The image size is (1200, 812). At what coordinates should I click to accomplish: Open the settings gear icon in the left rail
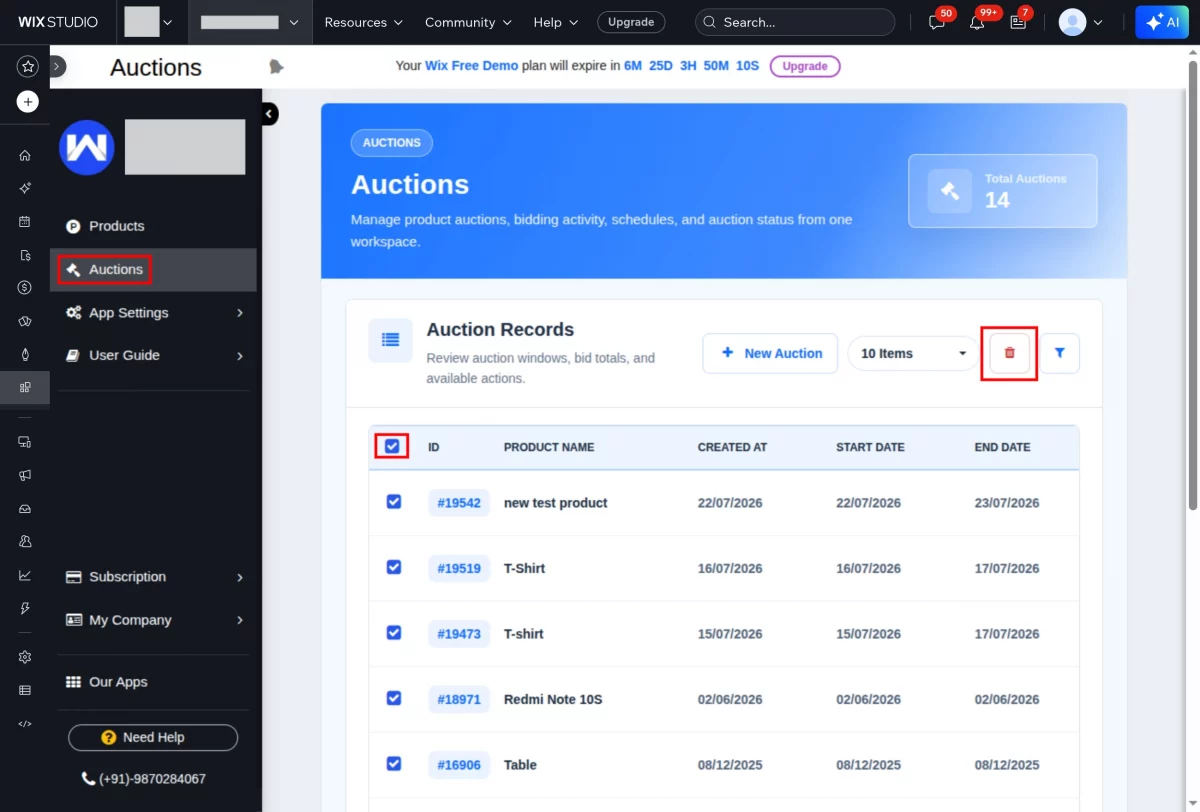click(x=25, y=657)
